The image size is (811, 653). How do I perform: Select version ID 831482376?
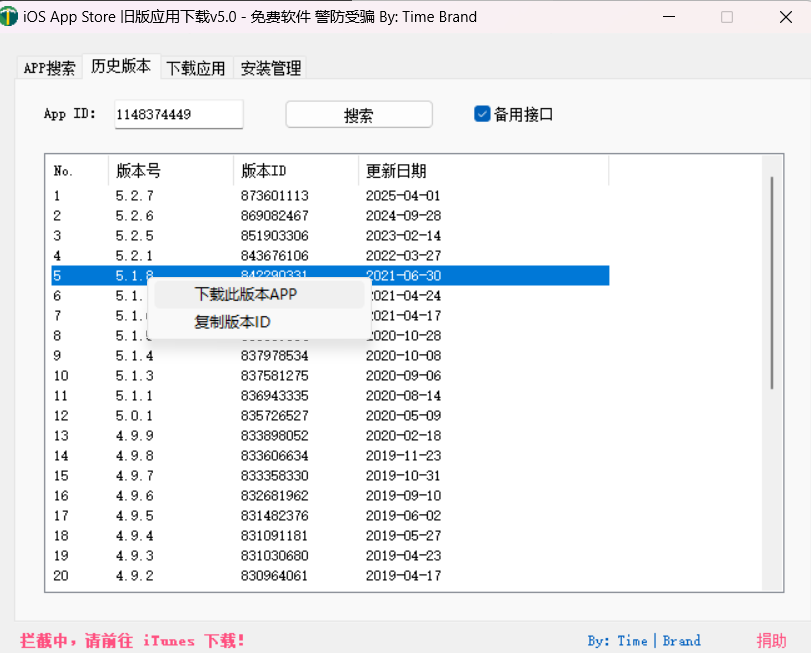coord(275,515)
